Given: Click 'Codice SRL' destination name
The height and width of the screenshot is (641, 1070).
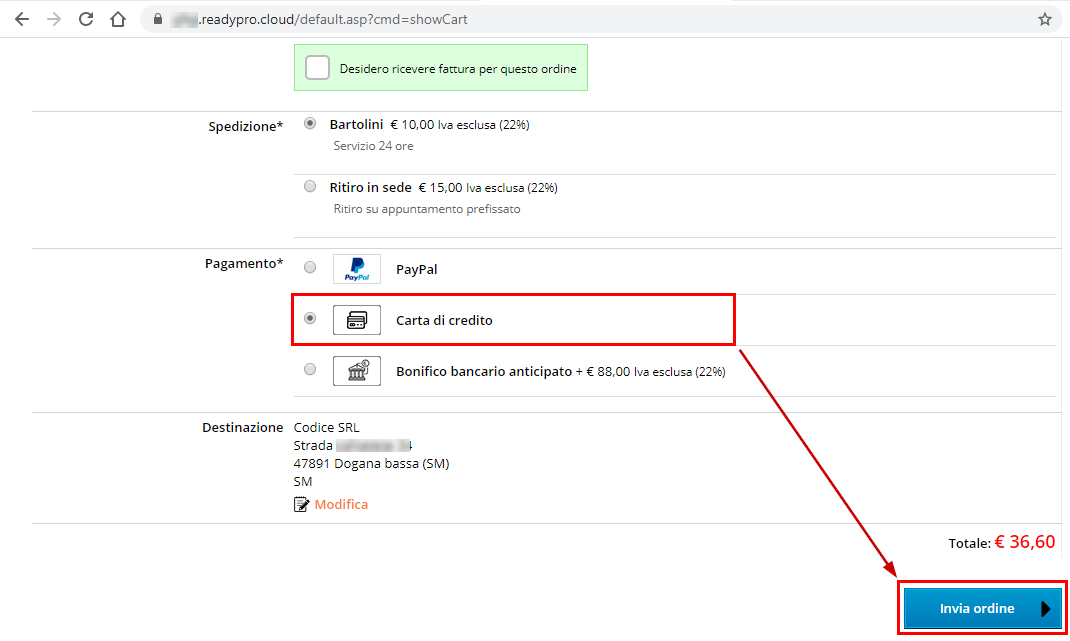Looking at the screenshot, I should pos(326,427).
